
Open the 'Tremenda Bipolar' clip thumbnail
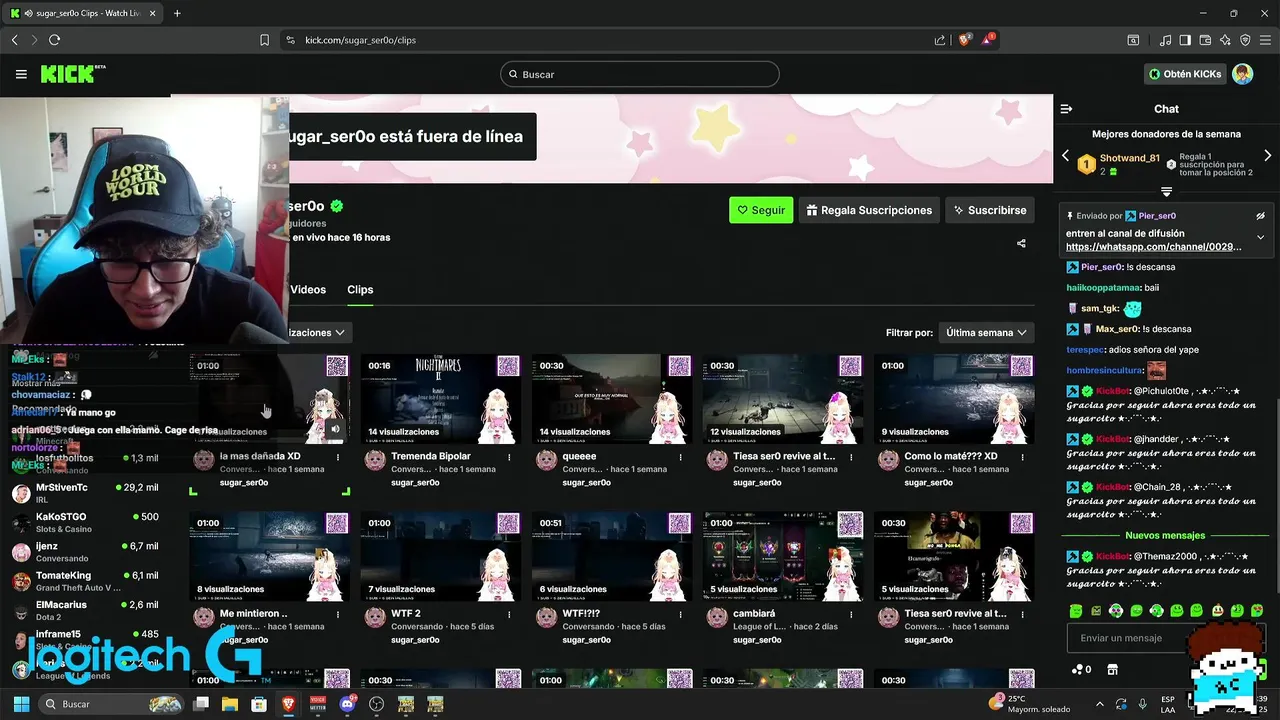coord(440,398)
